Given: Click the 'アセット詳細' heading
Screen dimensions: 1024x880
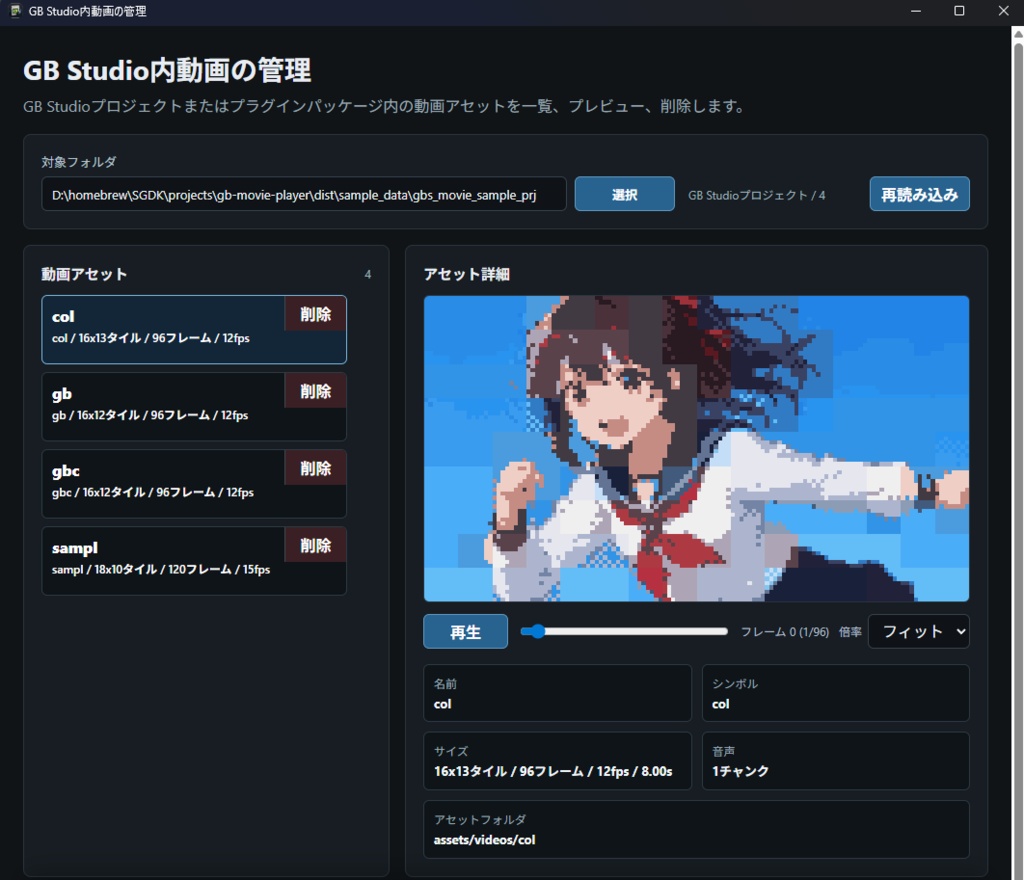Looking at the screenshot, I should (x=466, y=274).
